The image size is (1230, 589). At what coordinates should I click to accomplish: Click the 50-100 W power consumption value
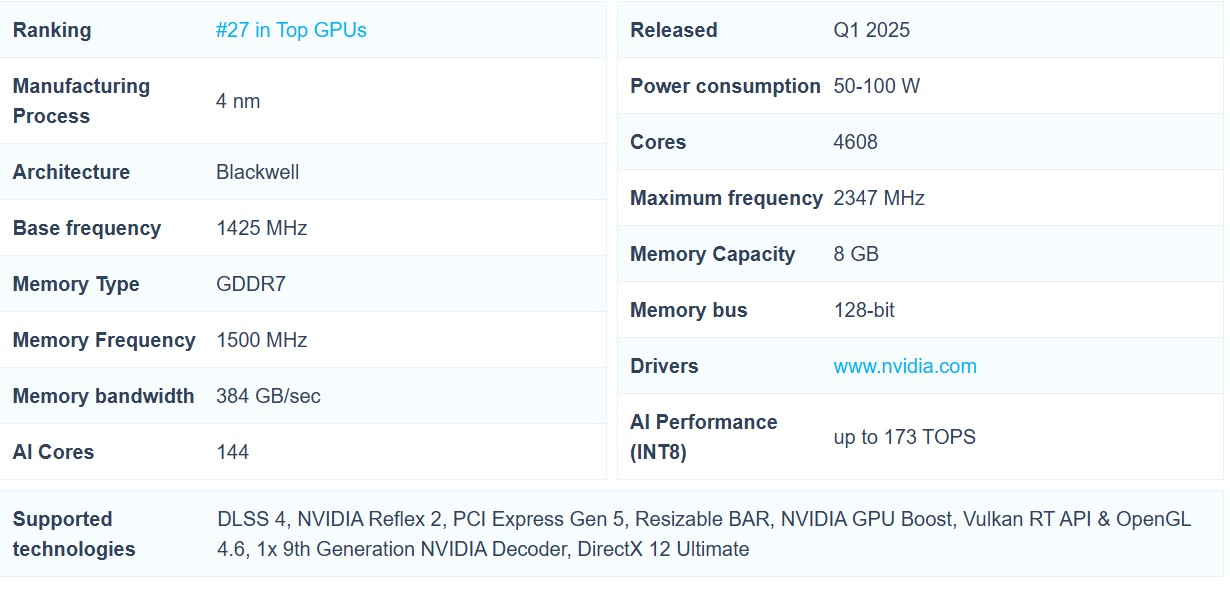point(876,86)
